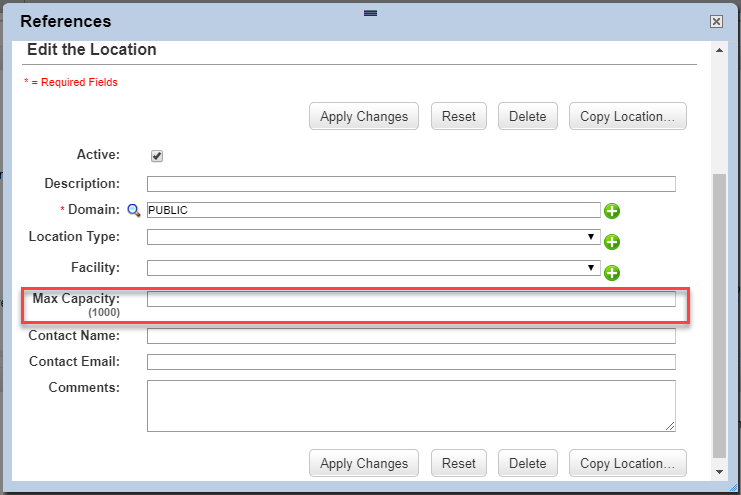
Task: Click the top Apply Changes button
Action: click(364, 116)
